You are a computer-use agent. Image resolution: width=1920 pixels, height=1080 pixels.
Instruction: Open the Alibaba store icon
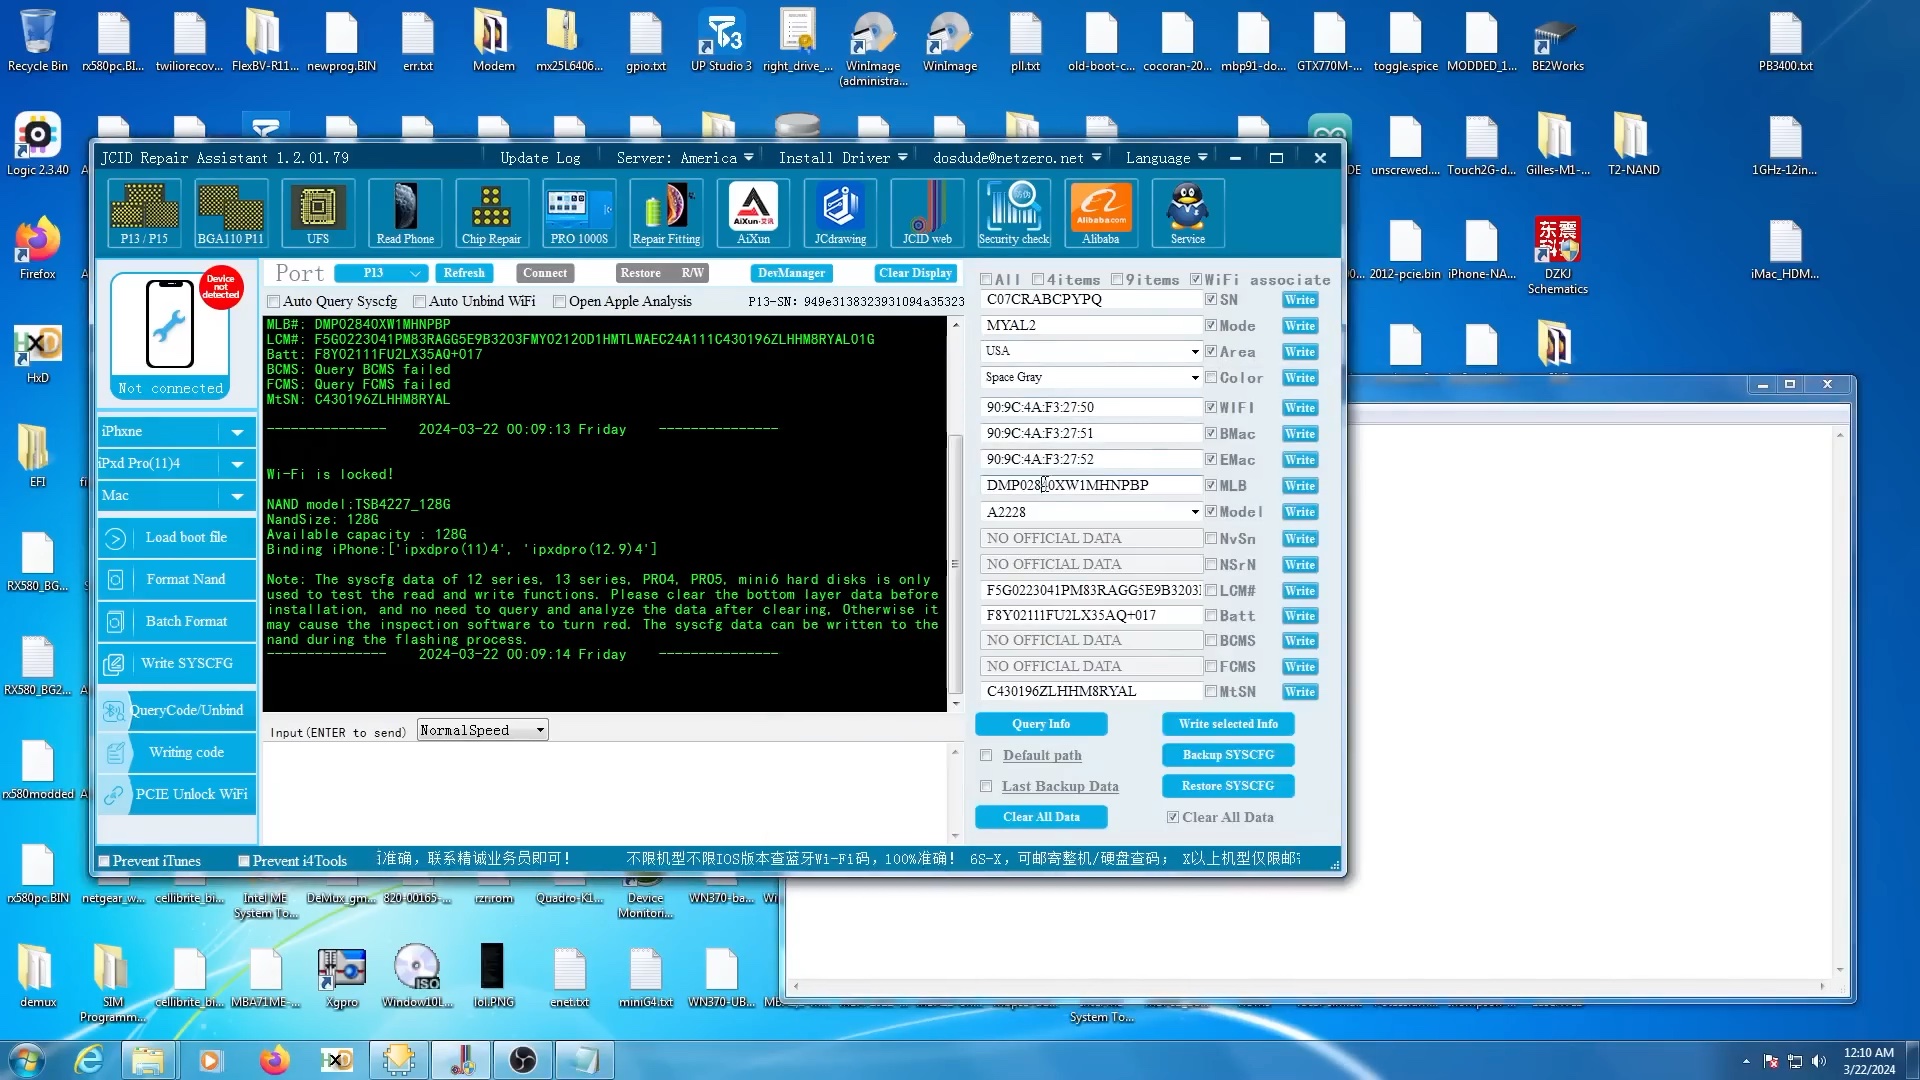tap(1101, 213)
